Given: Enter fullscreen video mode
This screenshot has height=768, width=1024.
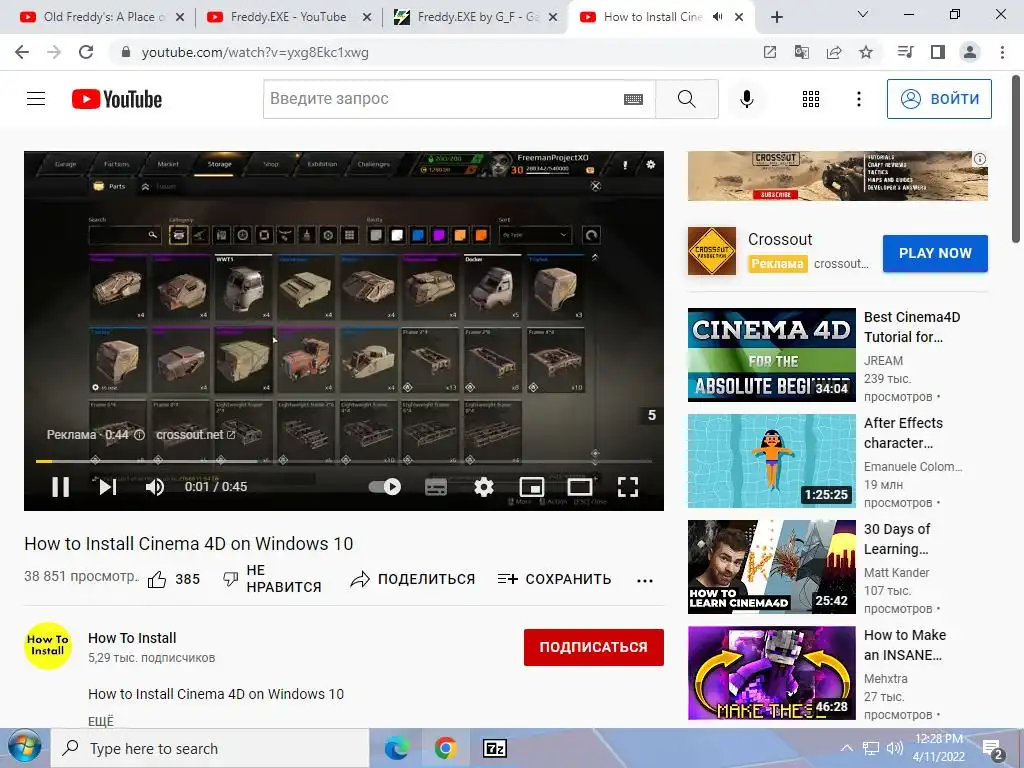Looking at the screenshot, I should tap(628, 487).
